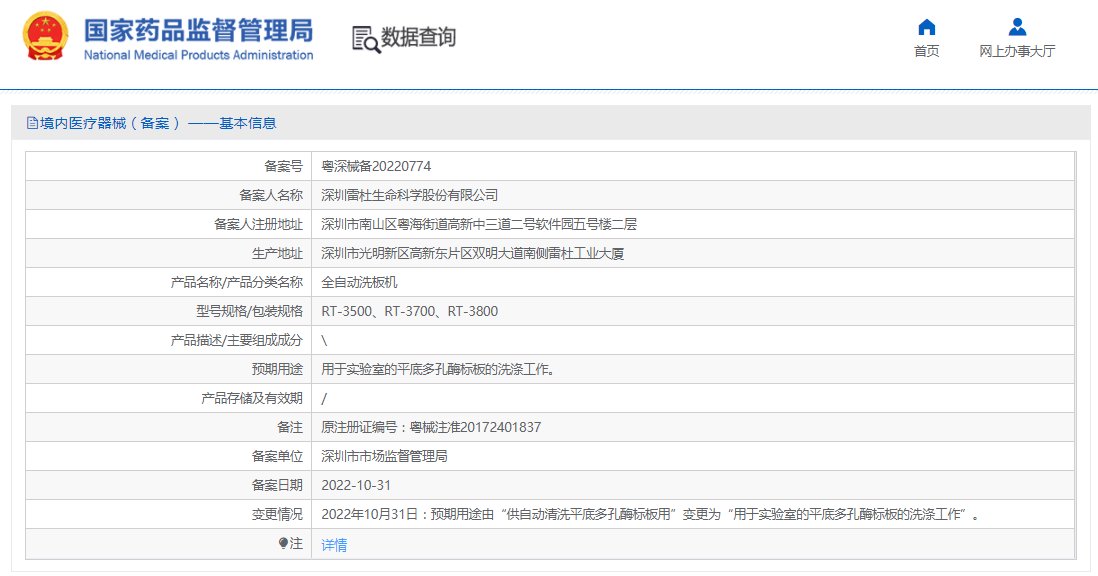Click the home house icon
Viewport: 1098px width, 576px height.
tap(926, 27)
